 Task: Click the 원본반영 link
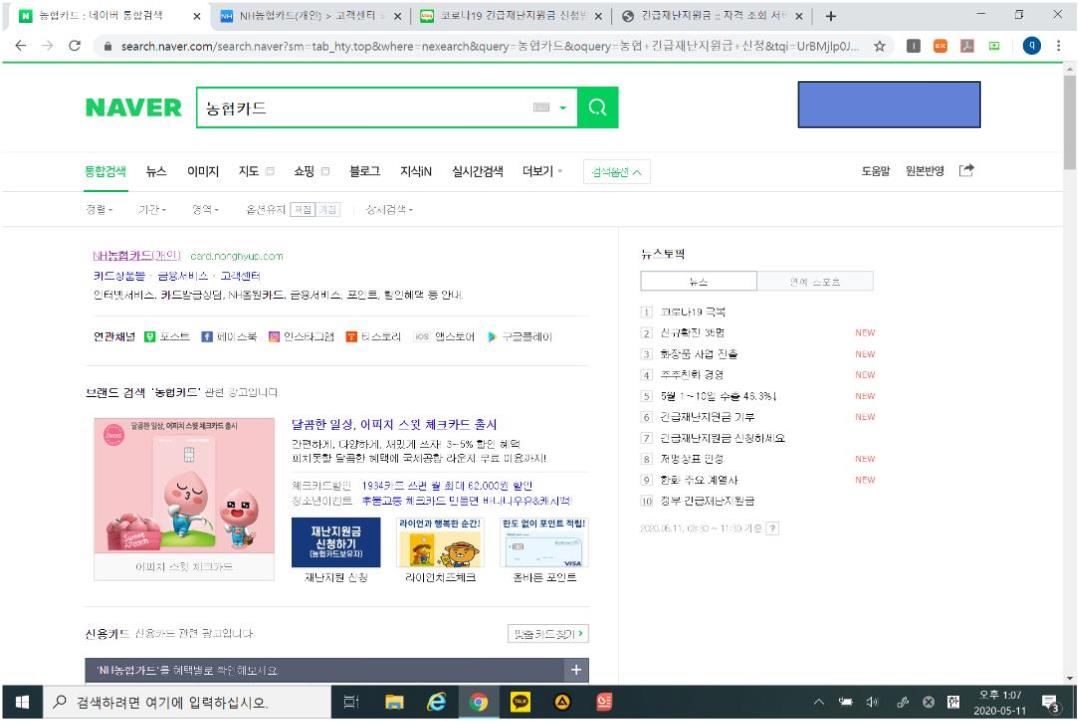pos(925,171)
